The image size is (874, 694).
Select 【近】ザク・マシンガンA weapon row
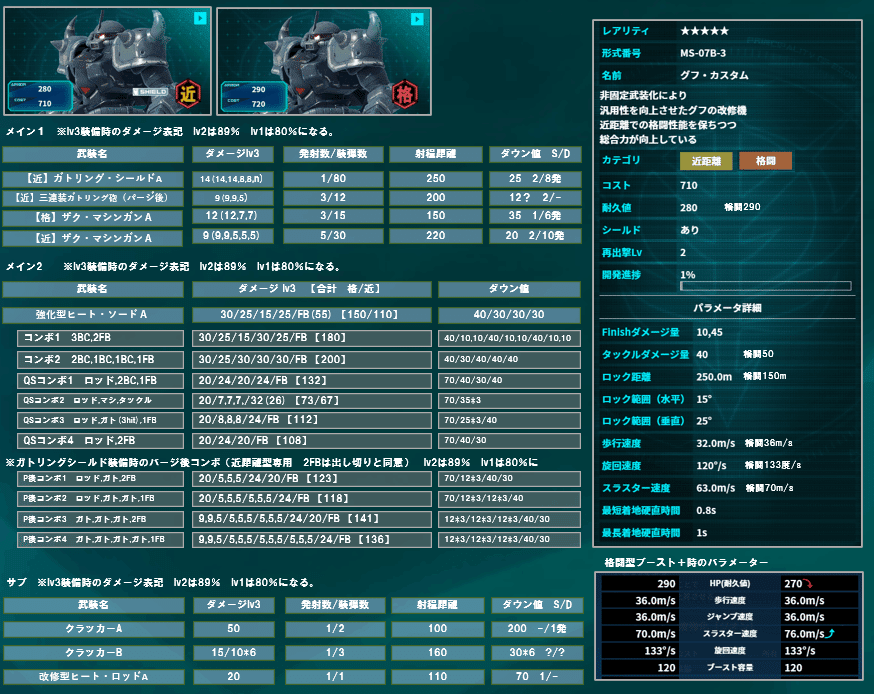coord(292,237)
